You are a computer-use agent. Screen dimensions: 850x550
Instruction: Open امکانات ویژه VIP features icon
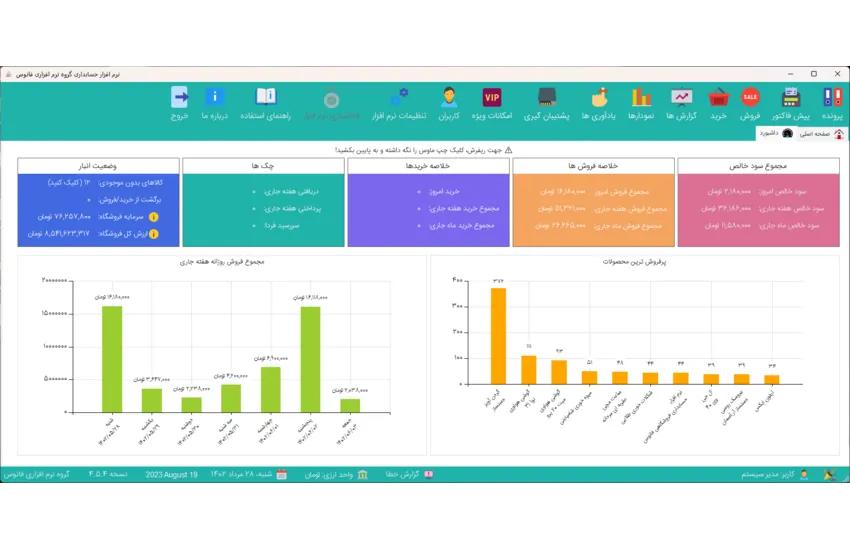click(492, 98)
